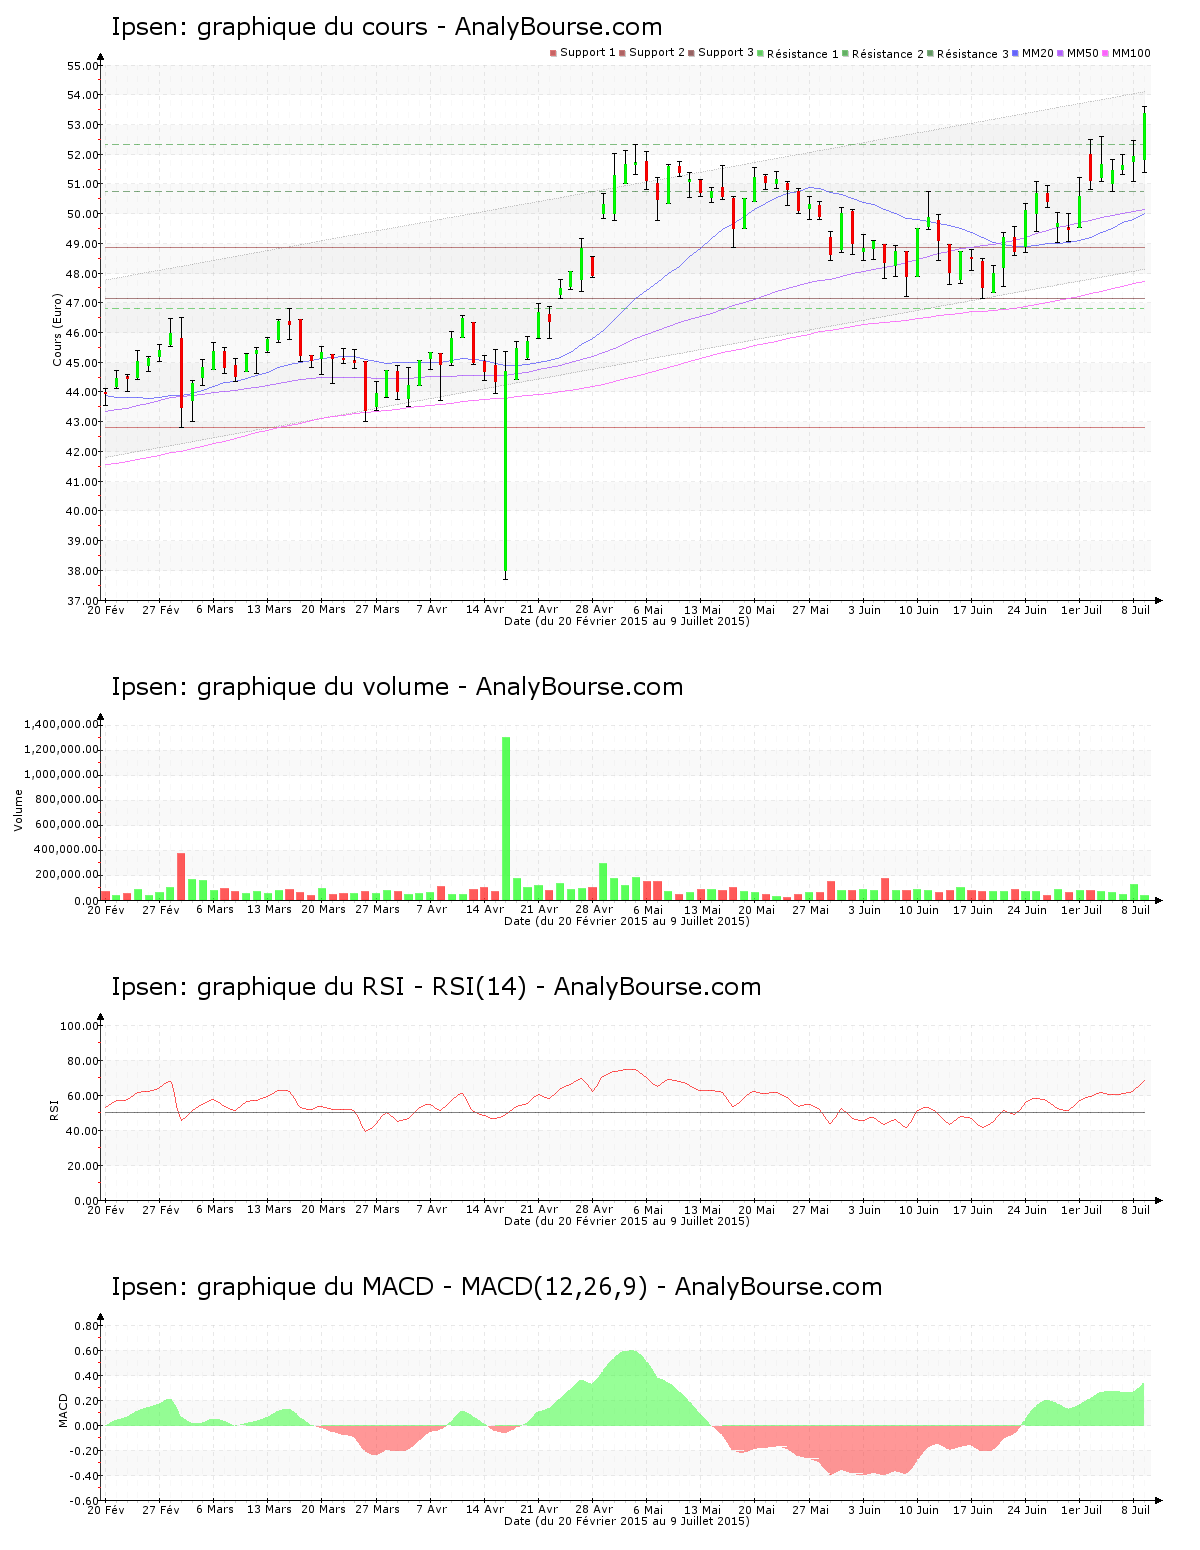This screenshot has height=1550, width=1200.
Task: Click the '60.00' RSI axis label
Action: coord(83,1096)
